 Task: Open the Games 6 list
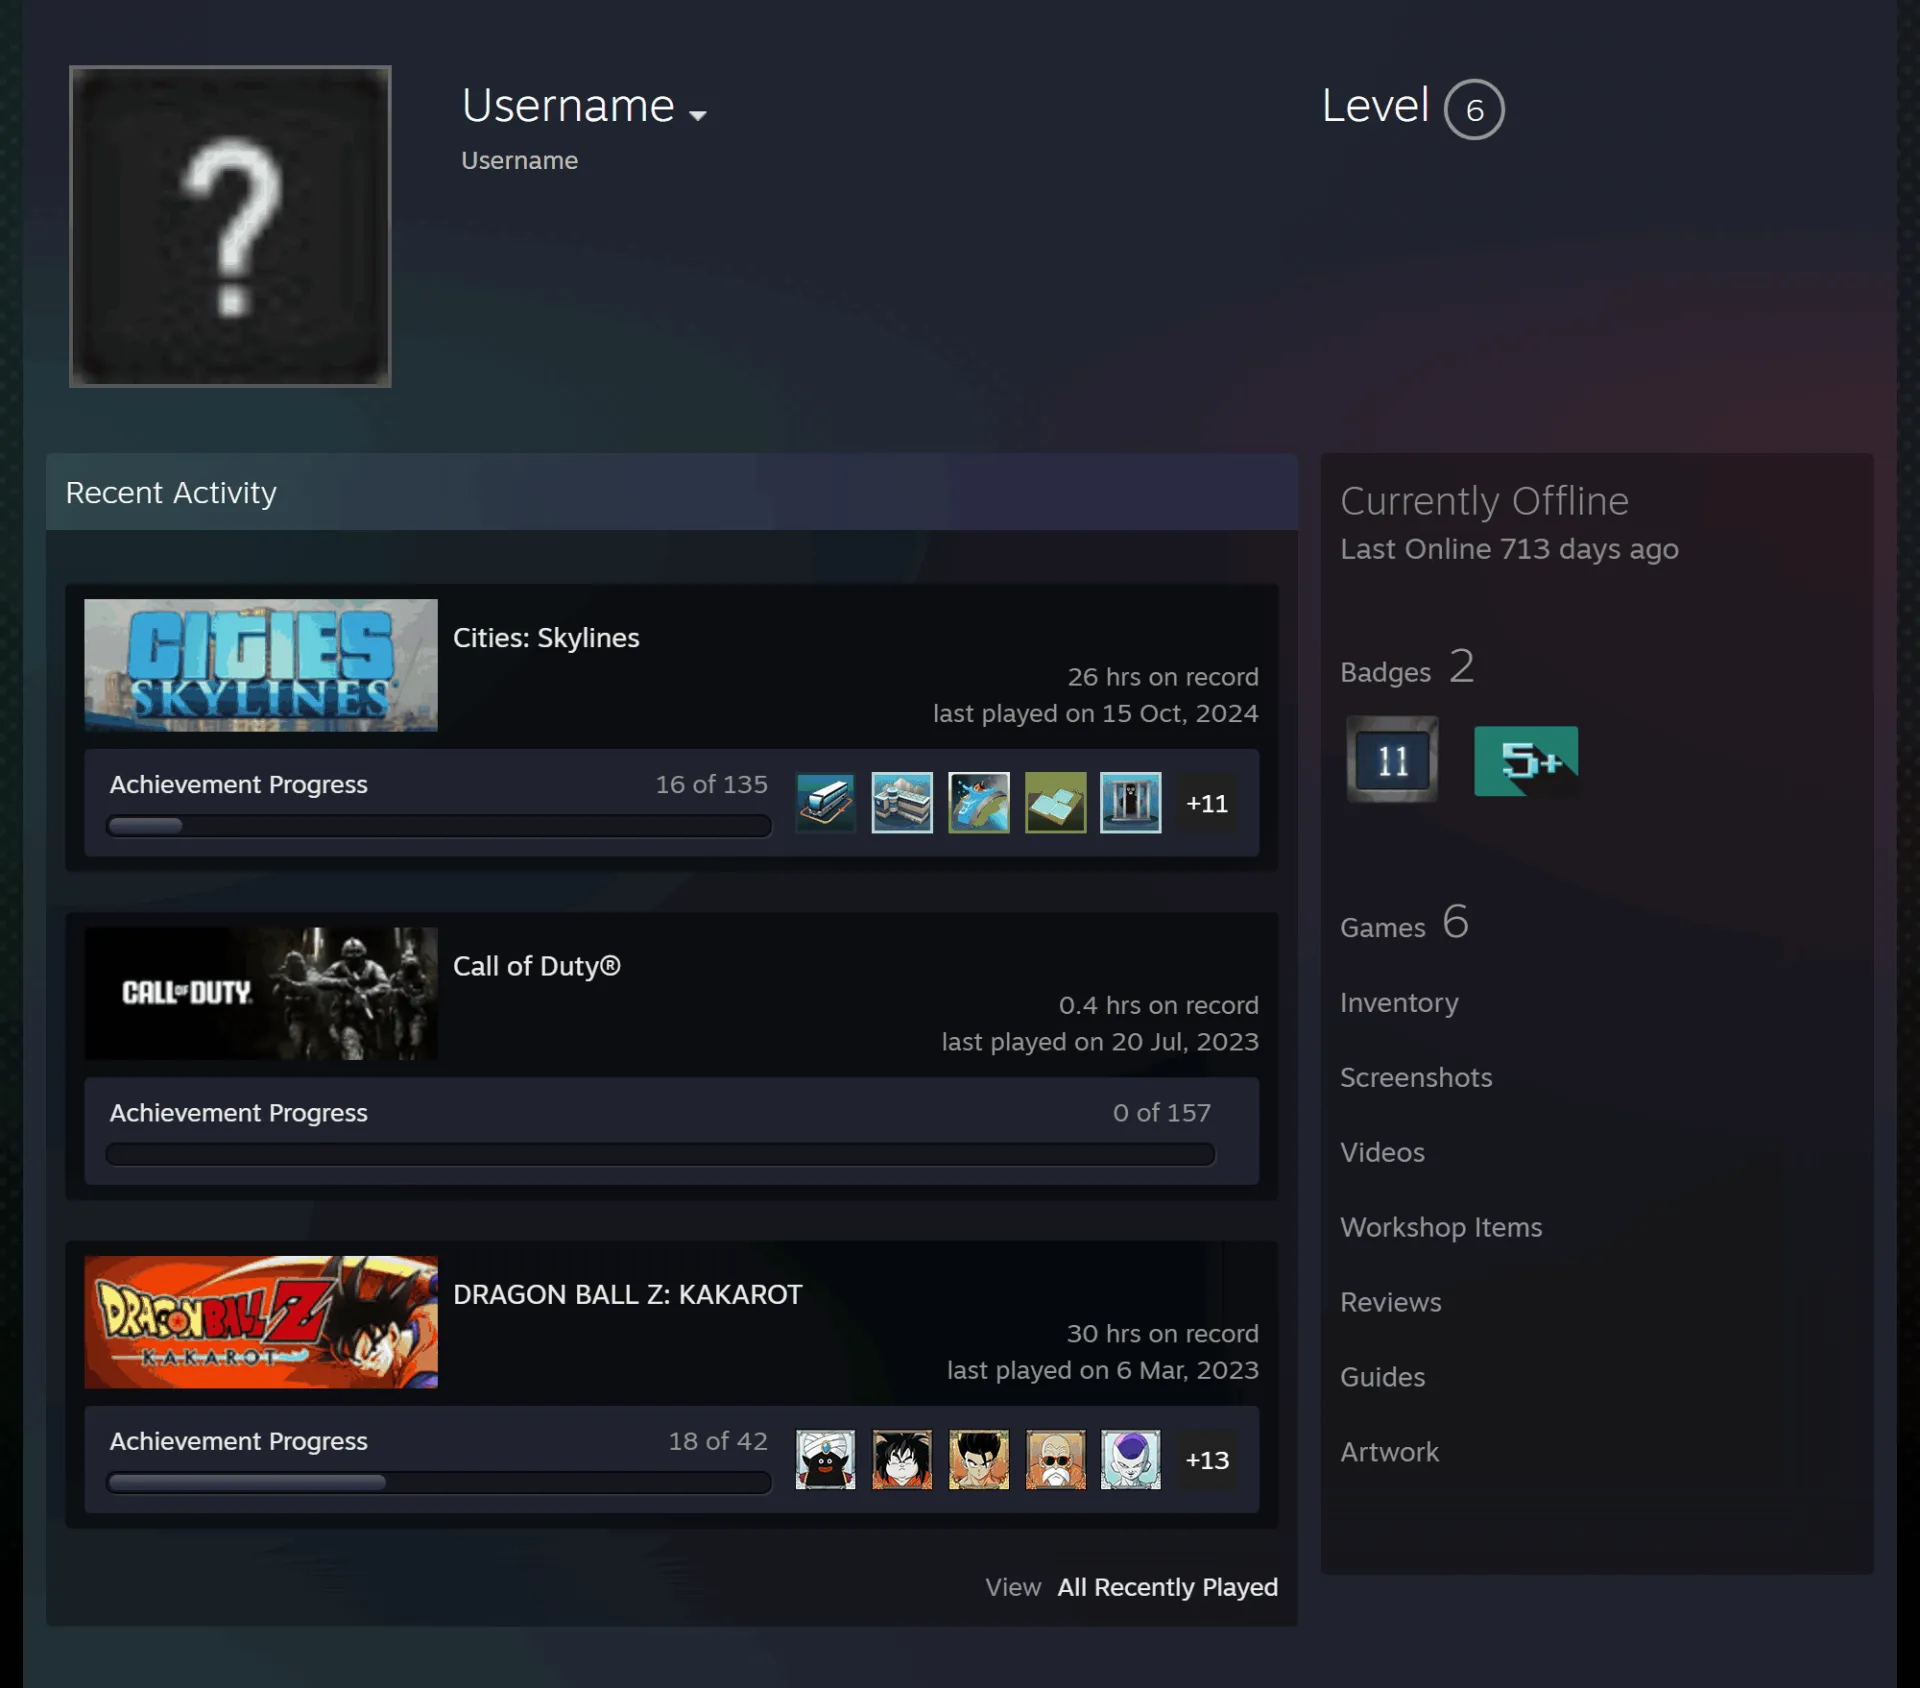tap(1405, 922)
